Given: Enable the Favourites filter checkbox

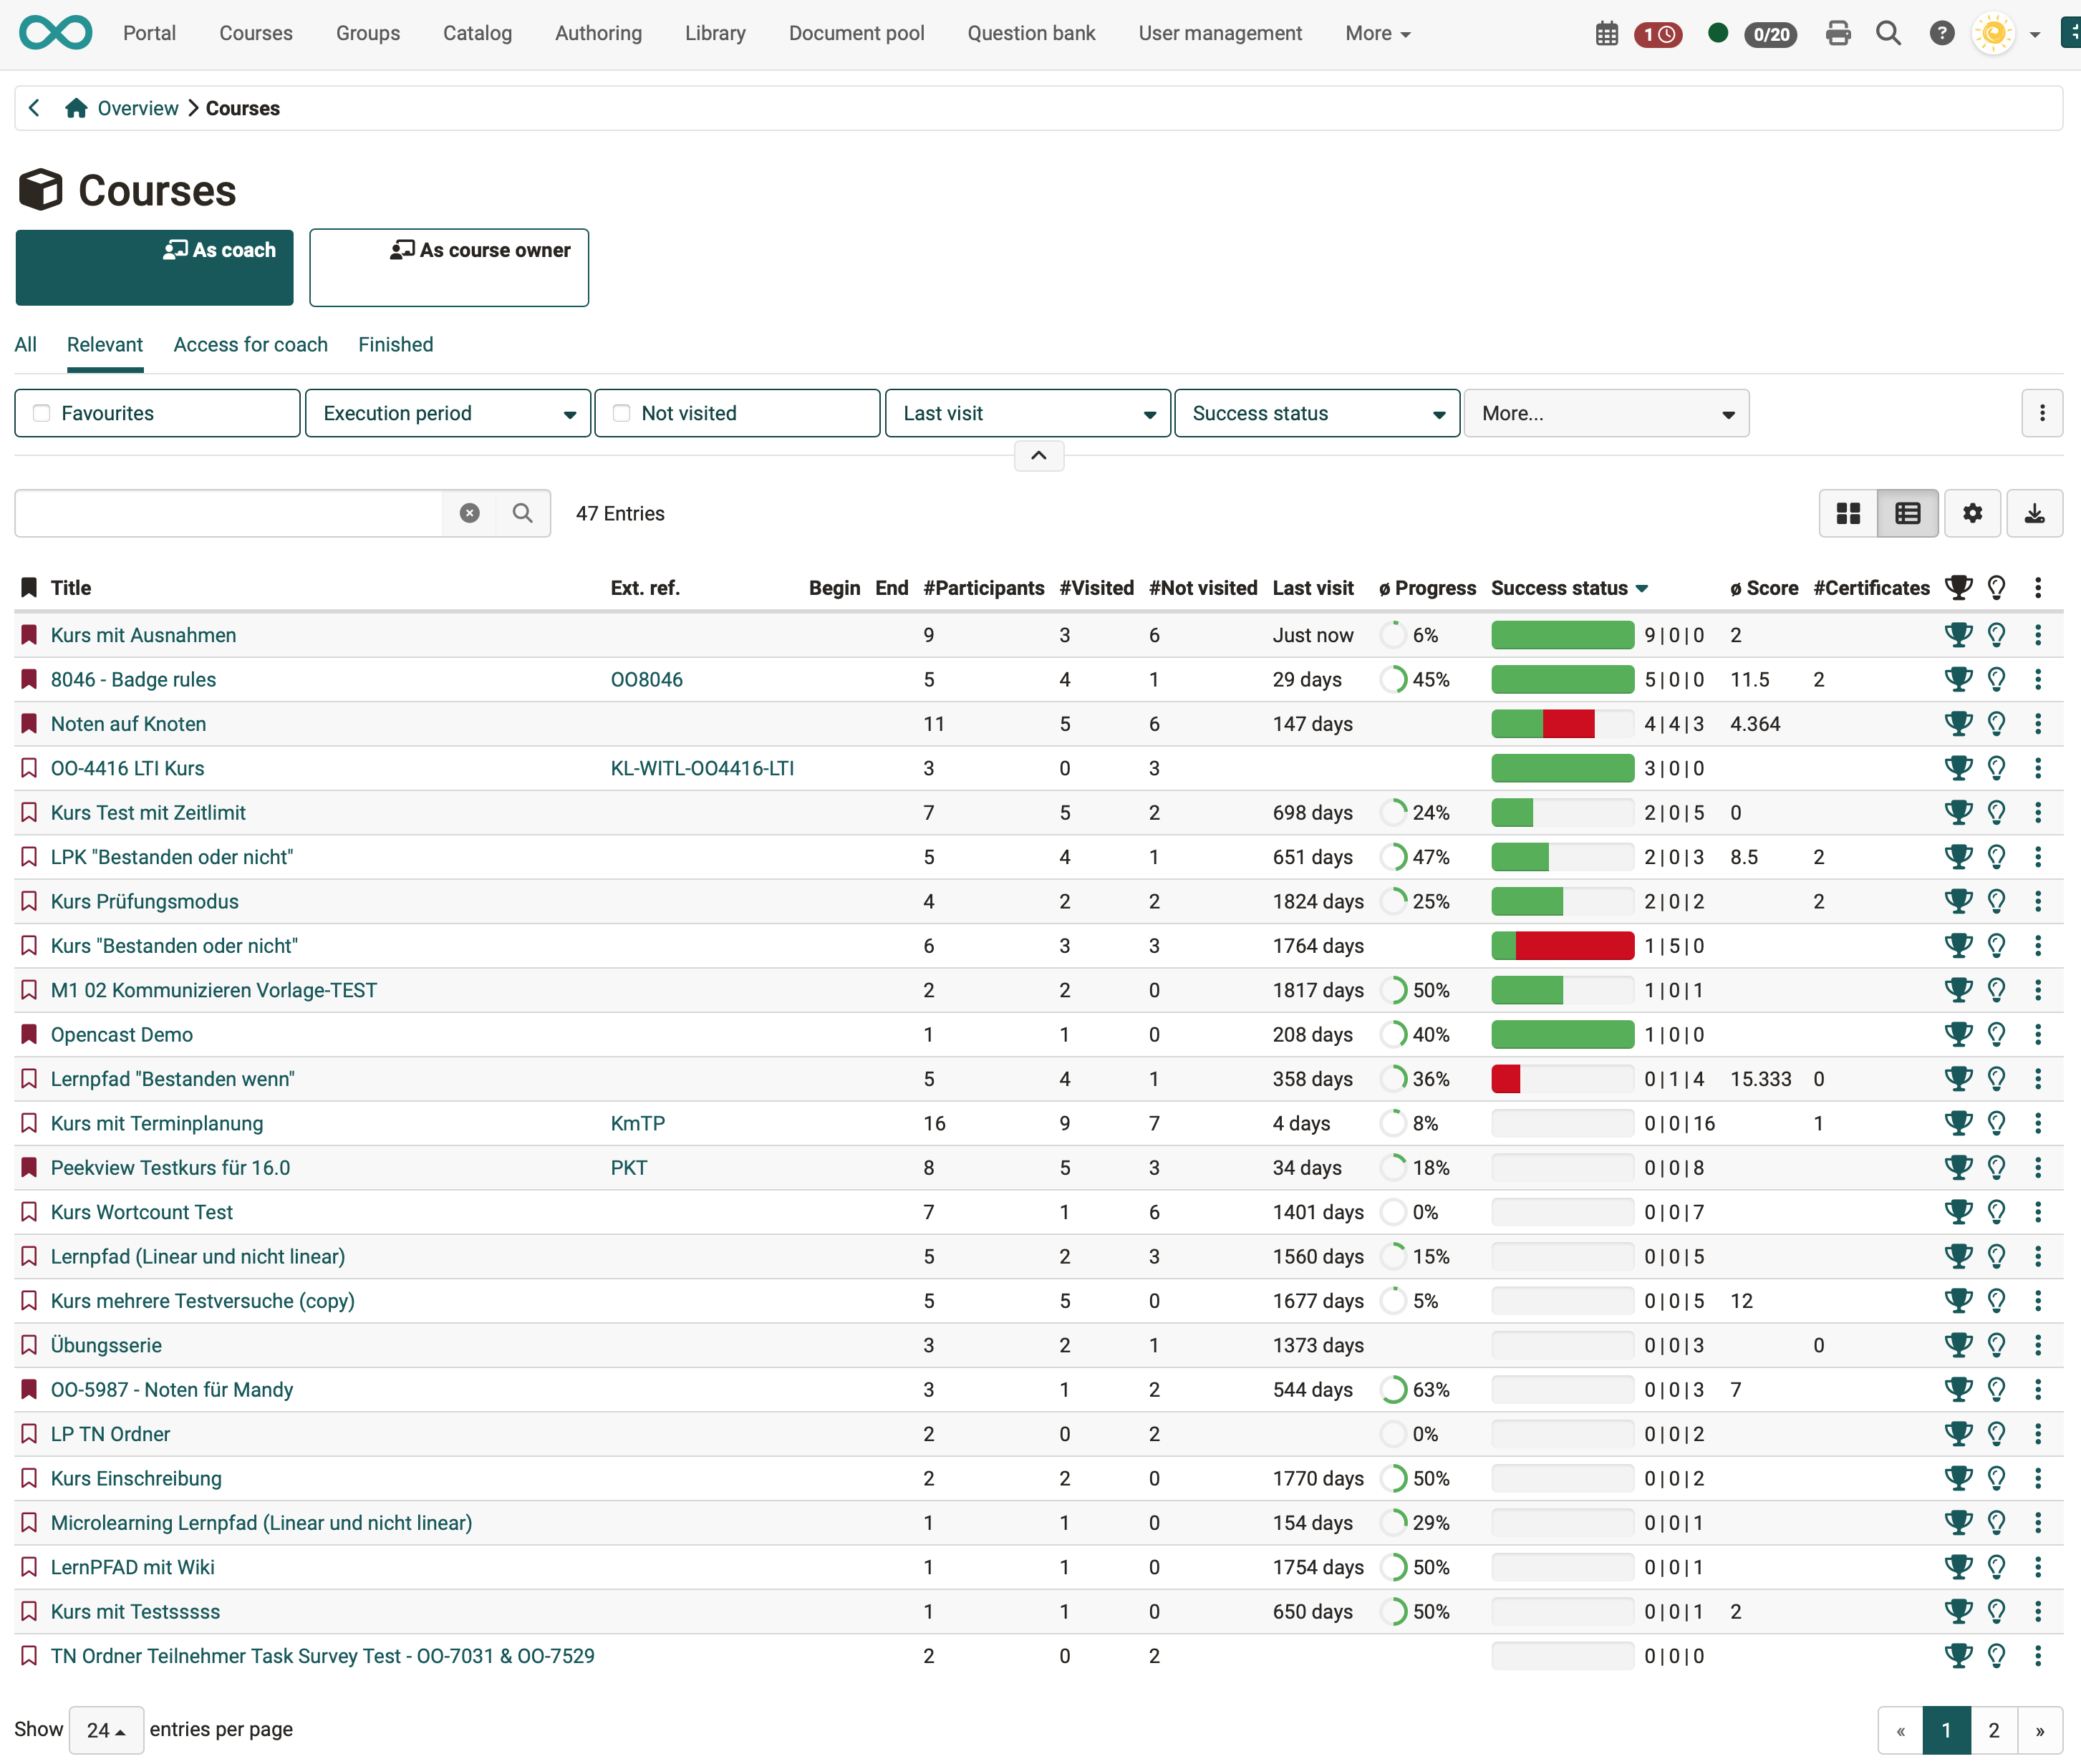Looking at the screenshot, I should [x=40, y=412].
